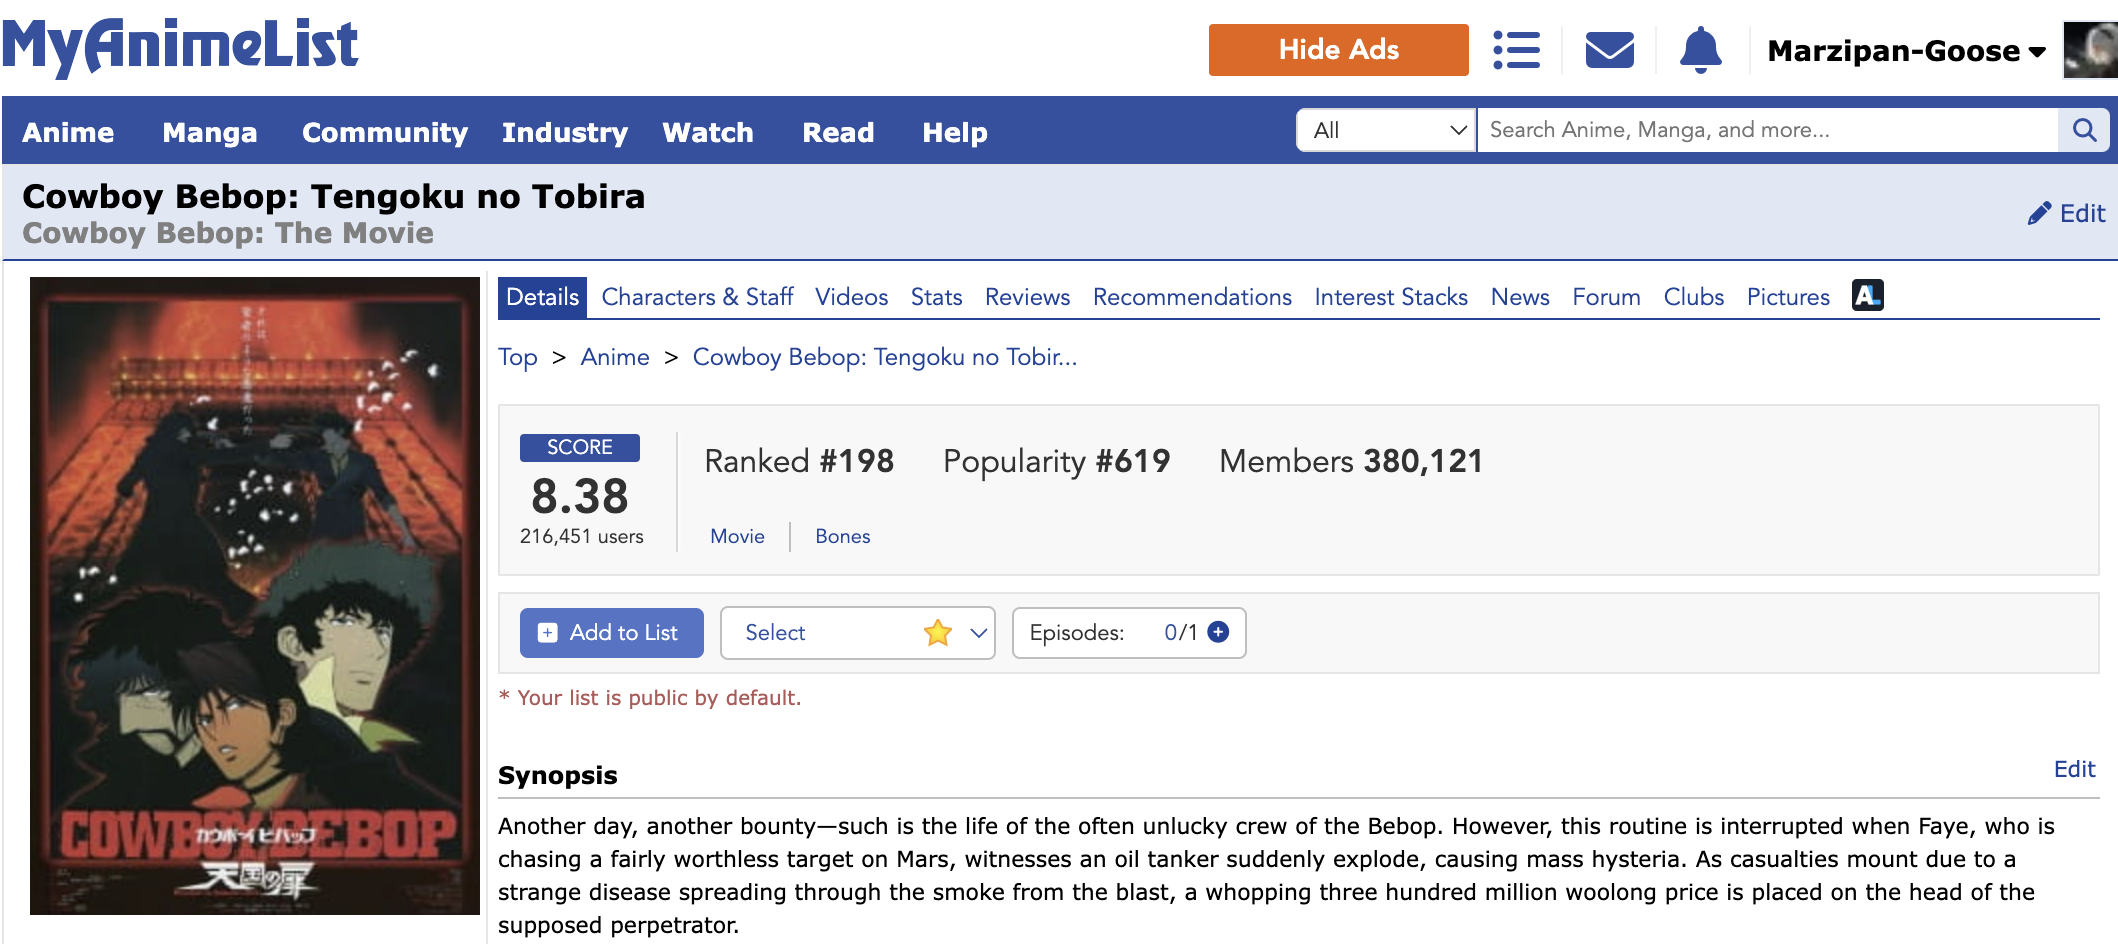2118x944 pixels.
Task: Switch to the Details tab
Action: [x=542, y=297]
